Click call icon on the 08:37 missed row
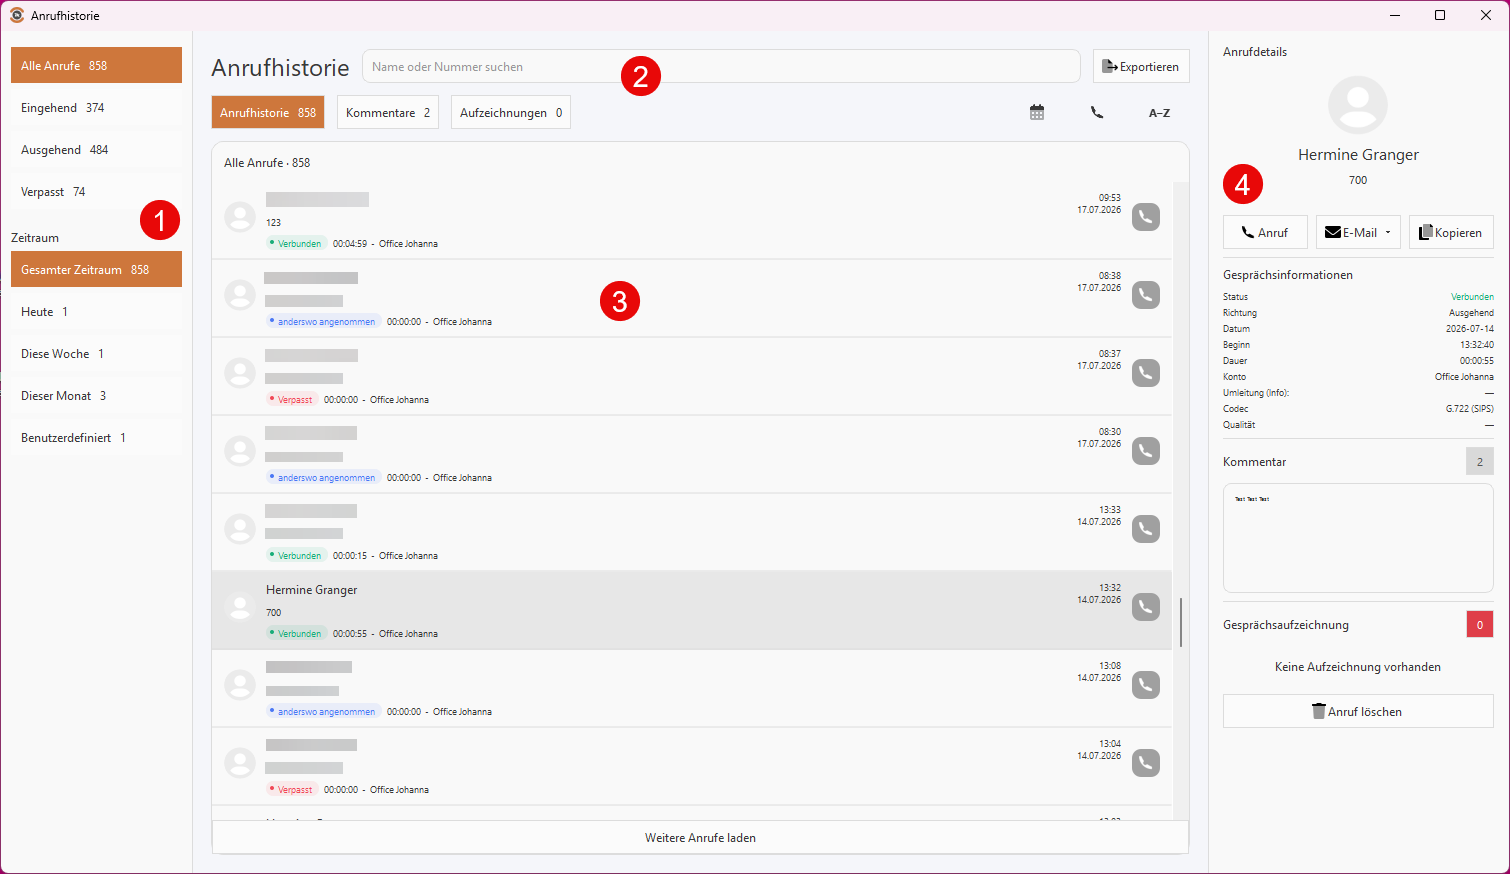The height and width of the screenshot is (874, 1510). click(x=1146, y=373)
